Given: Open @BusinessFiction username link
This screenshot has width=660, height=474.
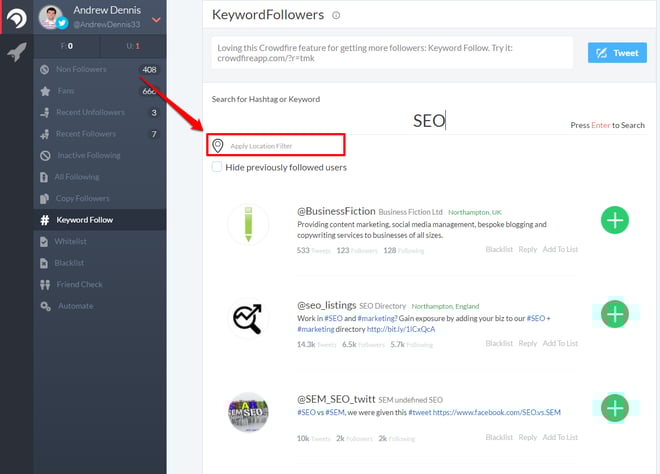Looking at the screenshot, I should (x=336, y=211).
